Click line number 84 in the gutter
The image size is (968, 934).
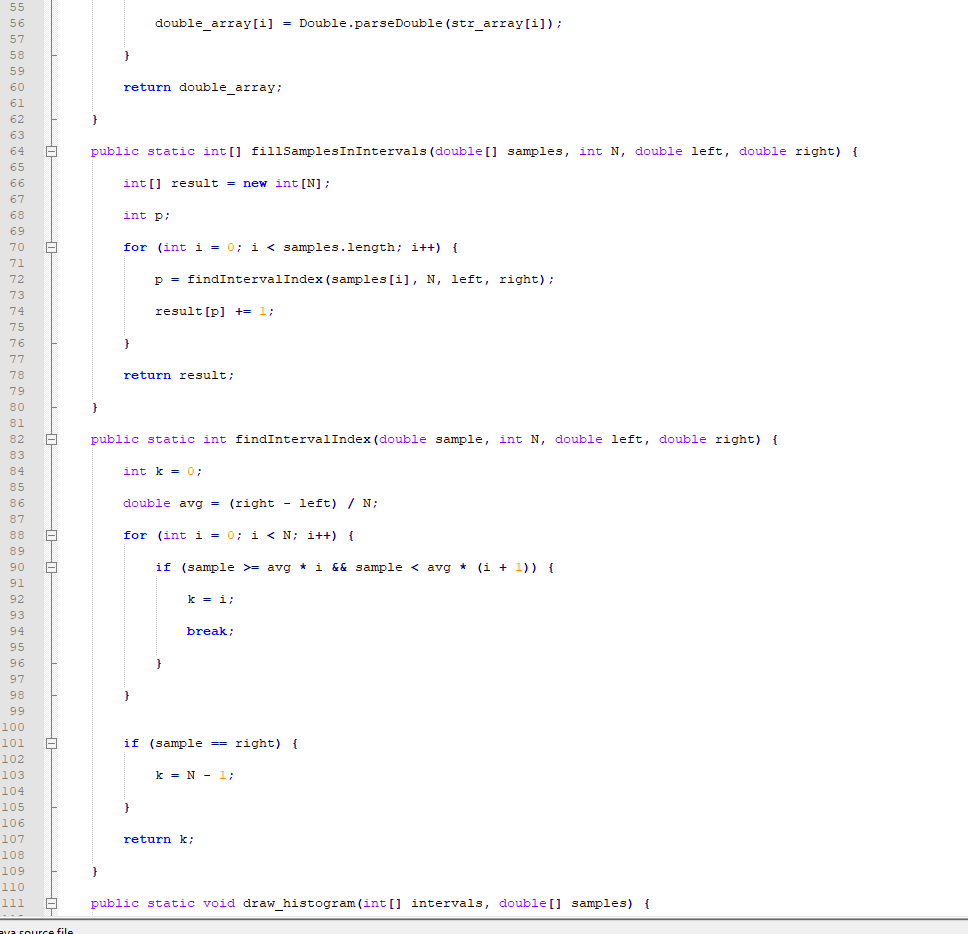pos(17,471)
